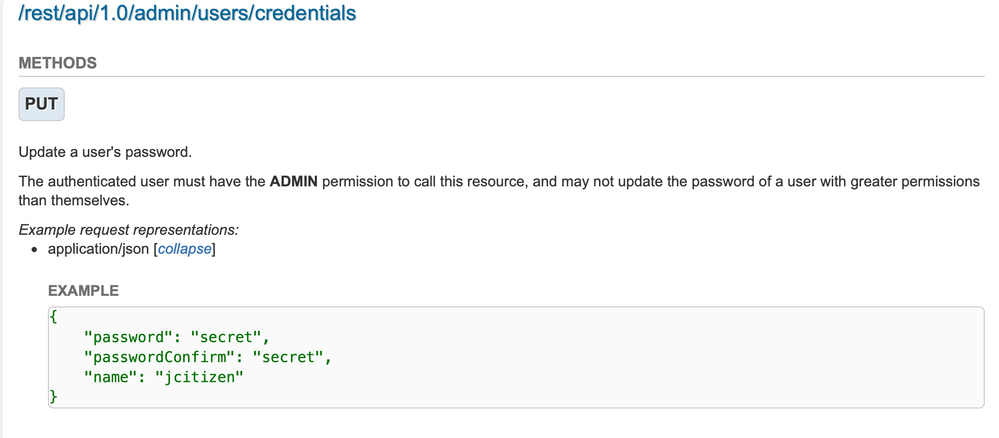The image size is (999, 438).
Task: Click the bullet before application/json
Action: [34, 250]
